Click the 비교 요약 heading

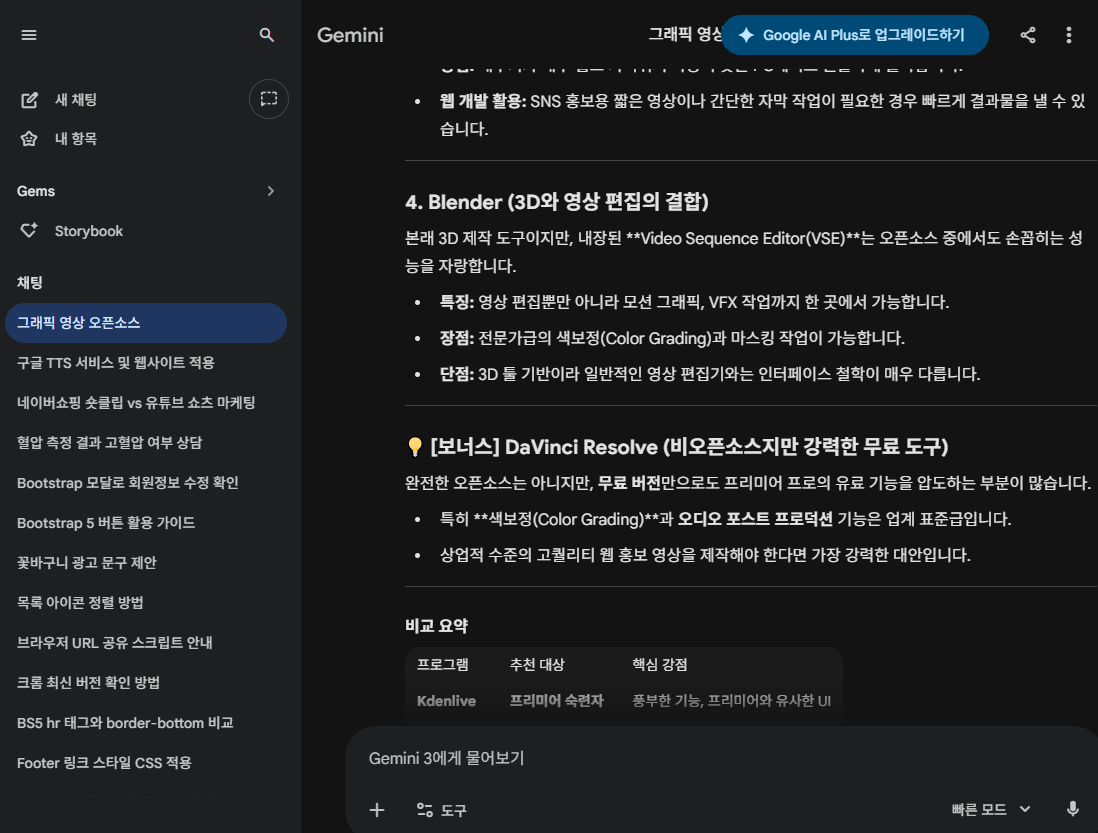pyautogui.click(x=436, y=626)
